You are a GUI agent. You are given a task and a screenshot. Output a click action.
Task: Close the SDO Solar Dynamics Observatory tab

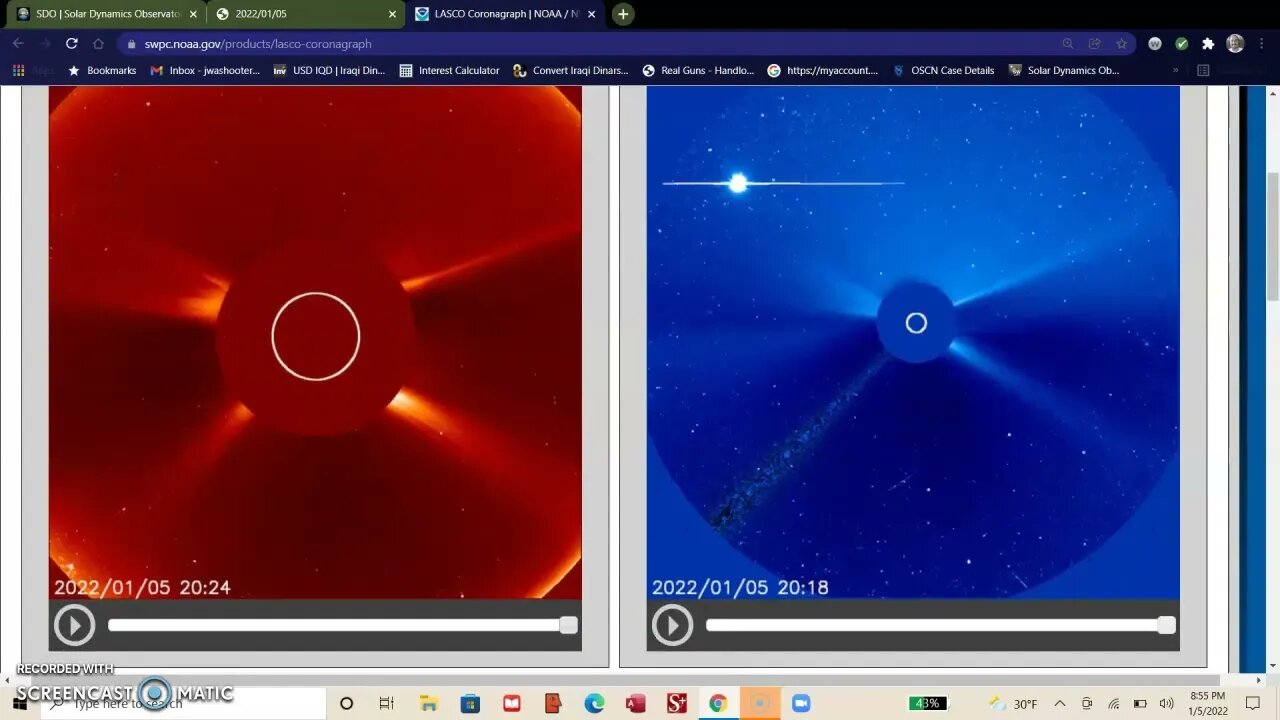pos(193,14)
